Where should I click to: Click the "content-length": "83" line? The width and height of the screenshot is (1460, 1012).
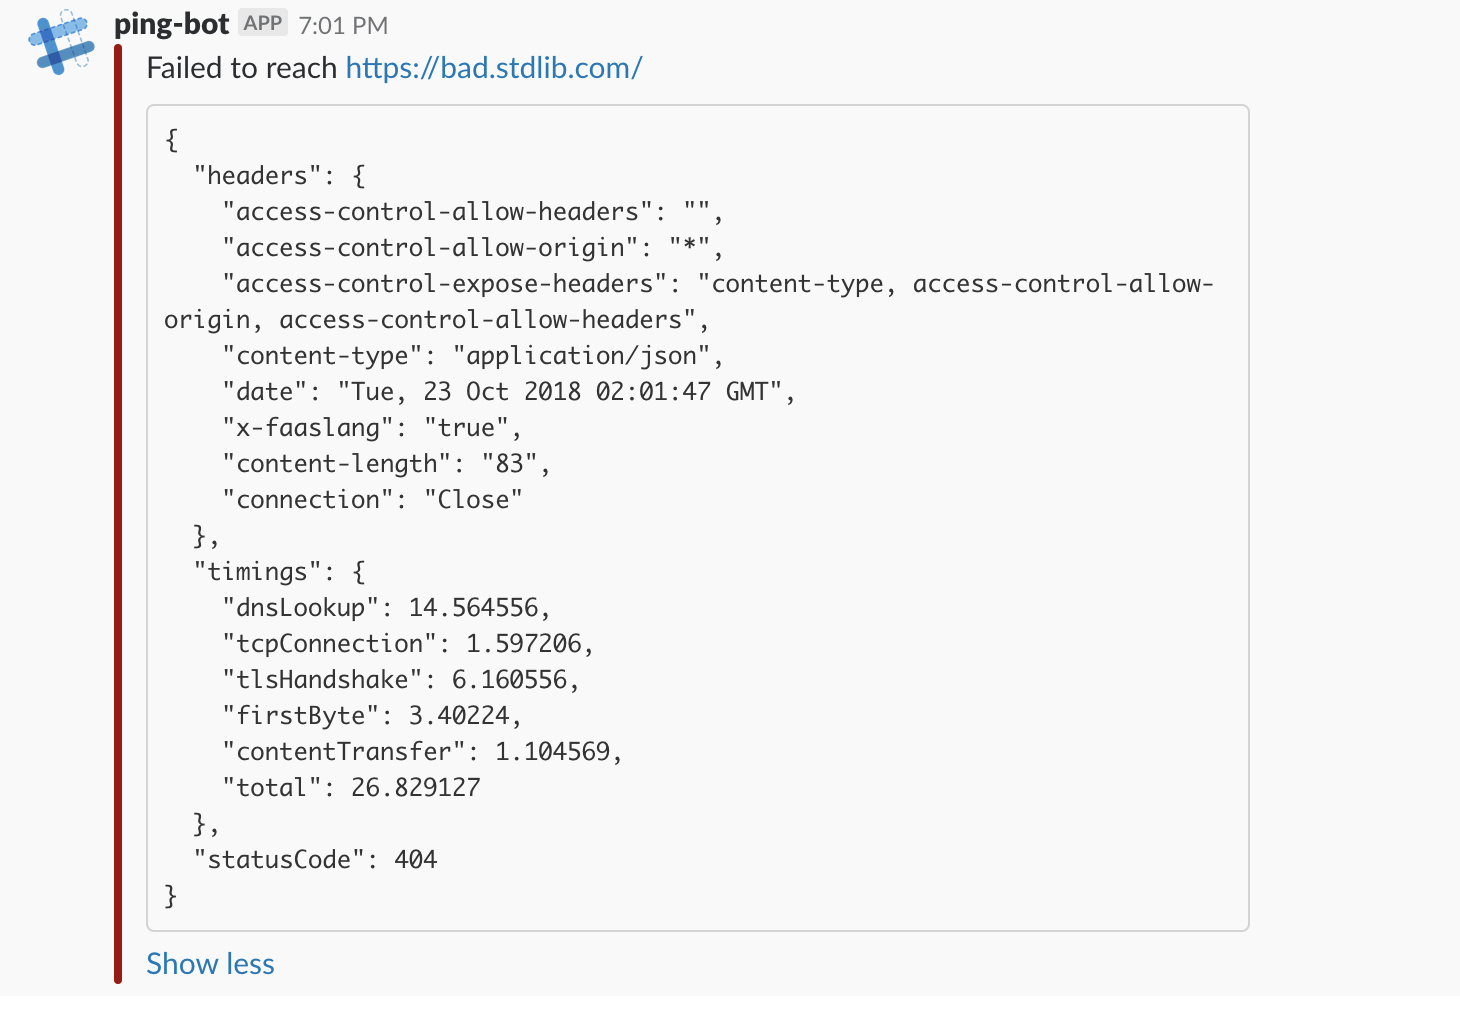[386, 463]
